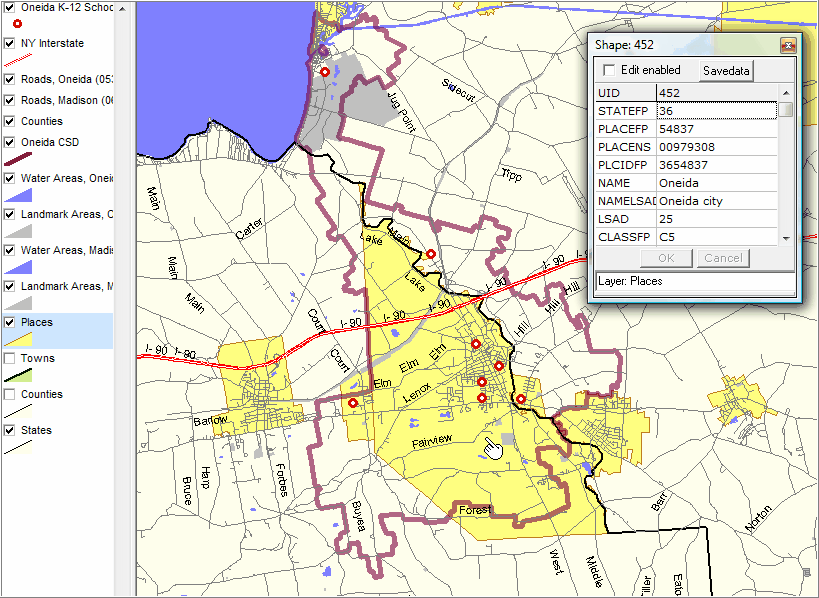Uncheck the Places layer checkbox
Image resolution: width=819 pixels, height=598 pixels.
pyautogui.click(x=10, y=322)
